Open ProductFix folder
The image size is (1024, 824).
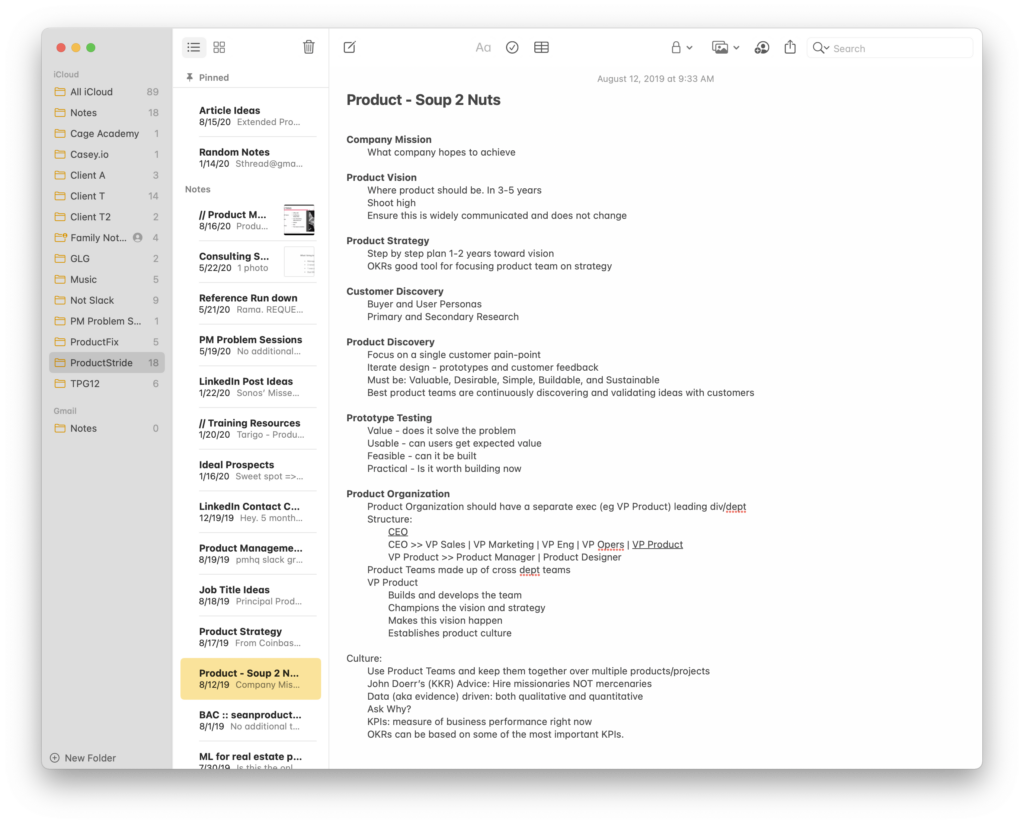coord(106,342)
